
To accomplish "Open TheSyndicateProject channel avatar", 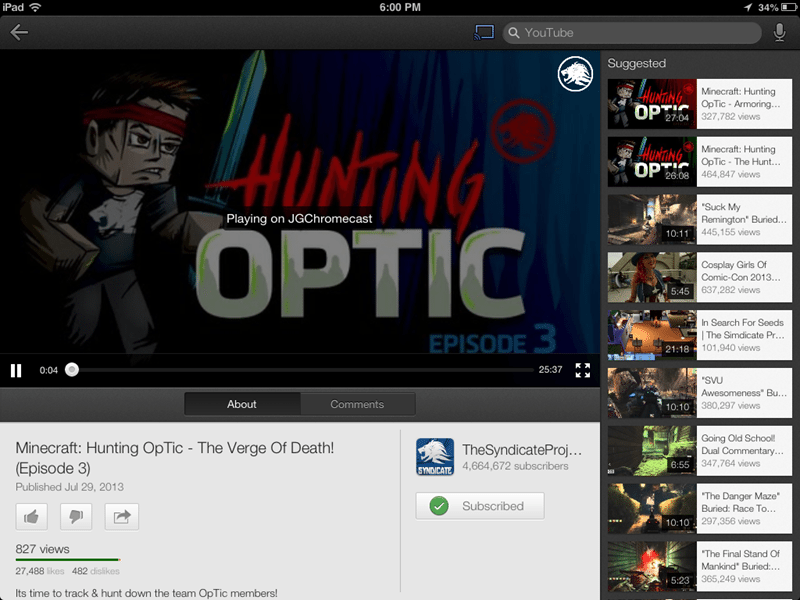I will click(x=435, y=457).
